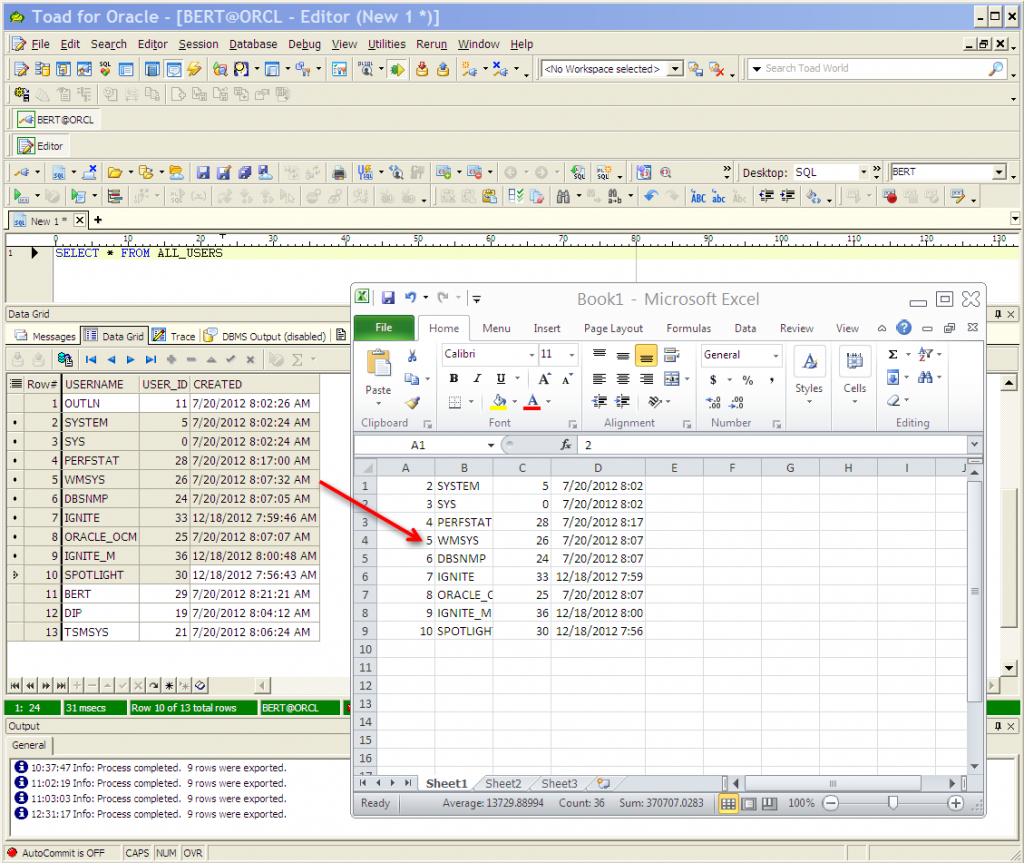This screenshot has height=863, width=1024.
Task: Open the Calibri font name dropdown
Action: coord(531,355)
